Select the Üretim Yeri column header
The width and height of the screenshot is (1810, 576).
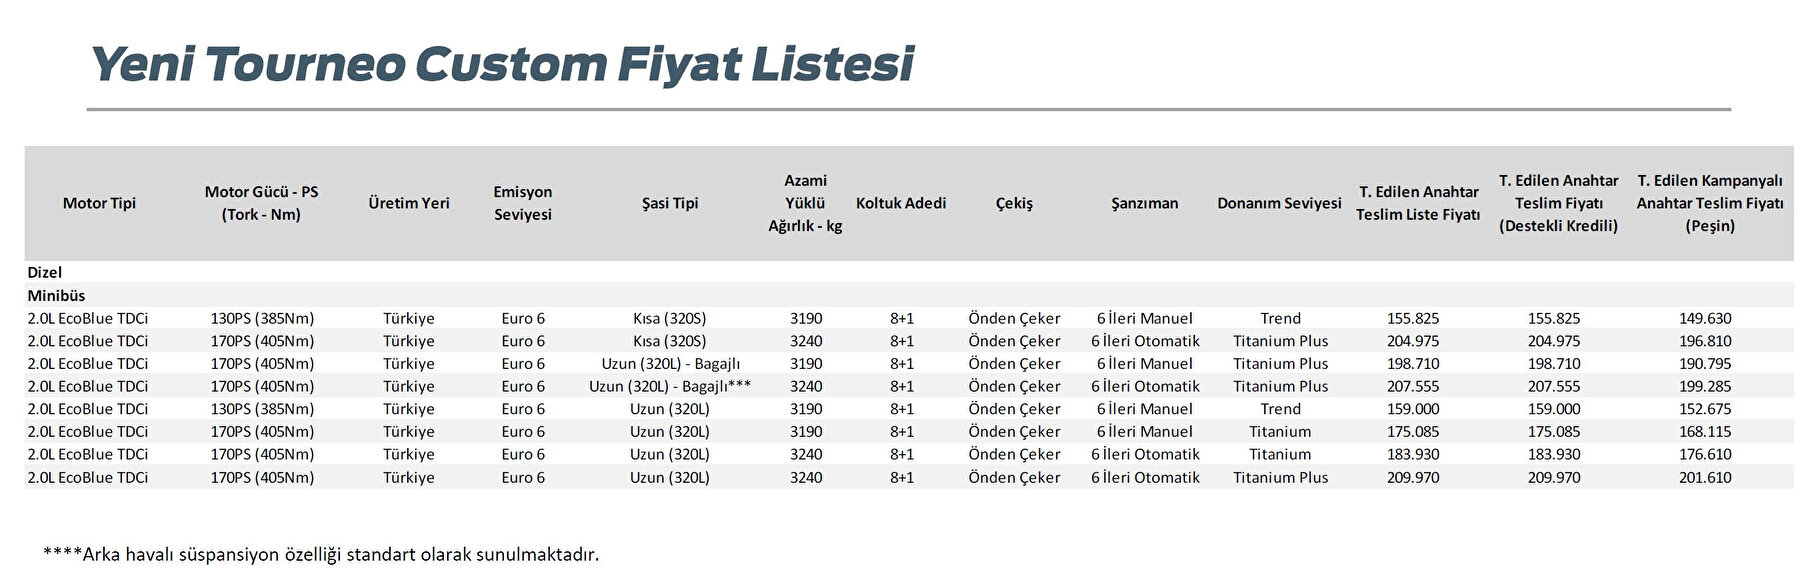[409, 203]
